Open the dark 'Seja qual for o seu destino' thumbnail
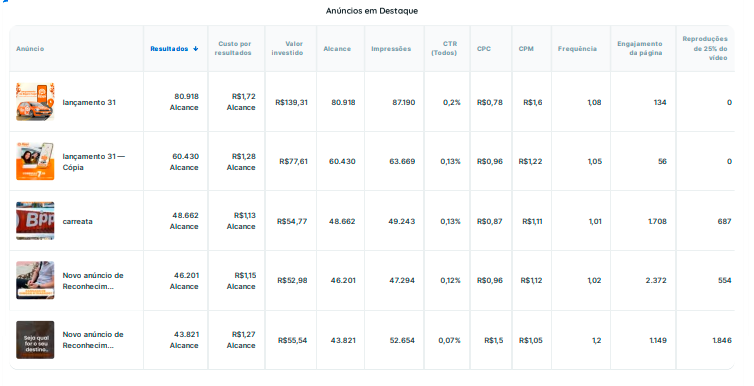The height and width of the screenshot is (386, 754). tap(35, 340)
